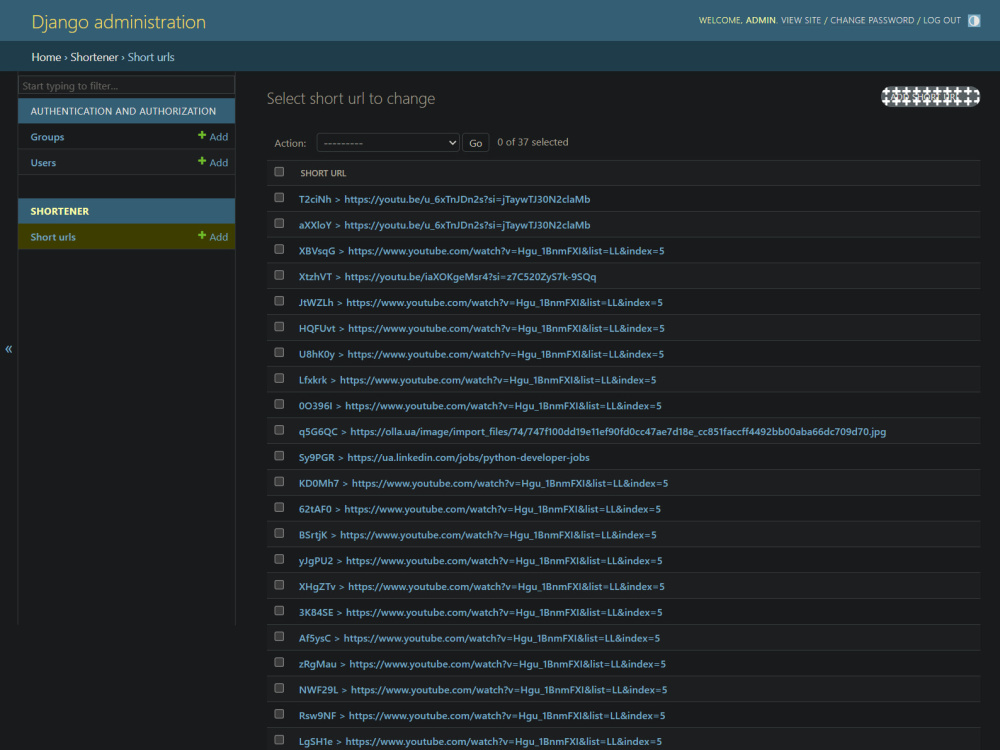Screen dimensions: 1000x750
Task: Check the box for Sy9PGR row
Action: 279,456
